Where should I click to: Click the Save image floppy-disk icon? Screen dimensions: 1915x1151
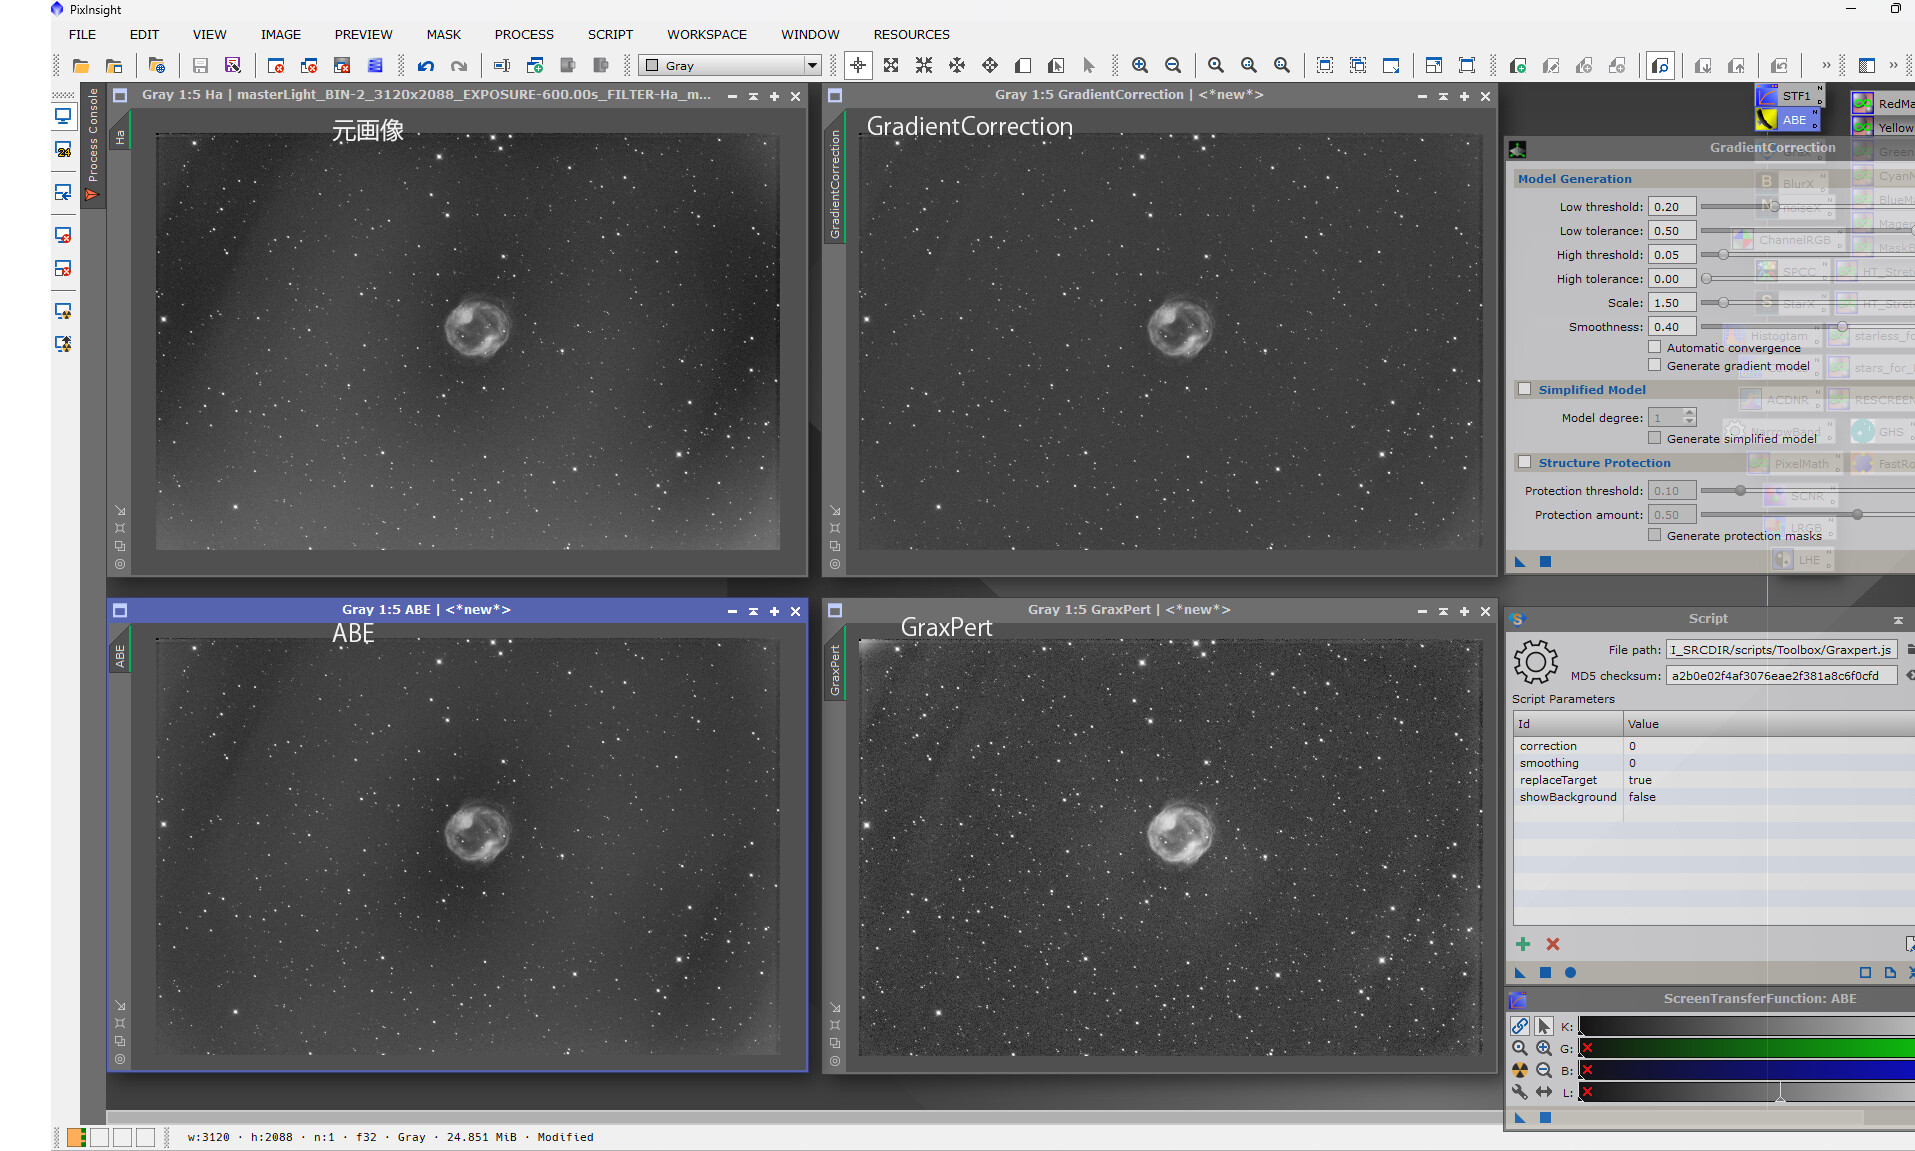(200, 66)
